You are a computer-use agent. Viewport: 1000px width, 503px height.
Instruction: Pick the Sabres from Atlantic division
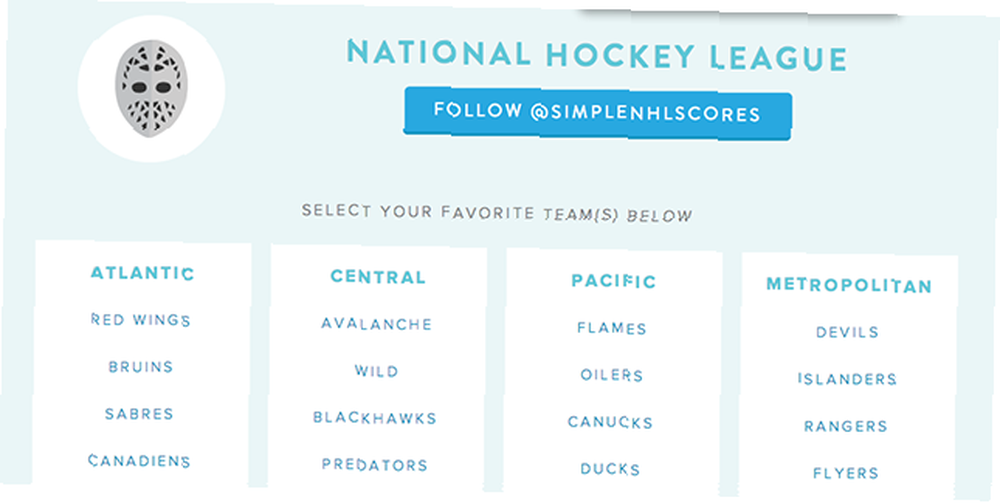click(140, 414)
